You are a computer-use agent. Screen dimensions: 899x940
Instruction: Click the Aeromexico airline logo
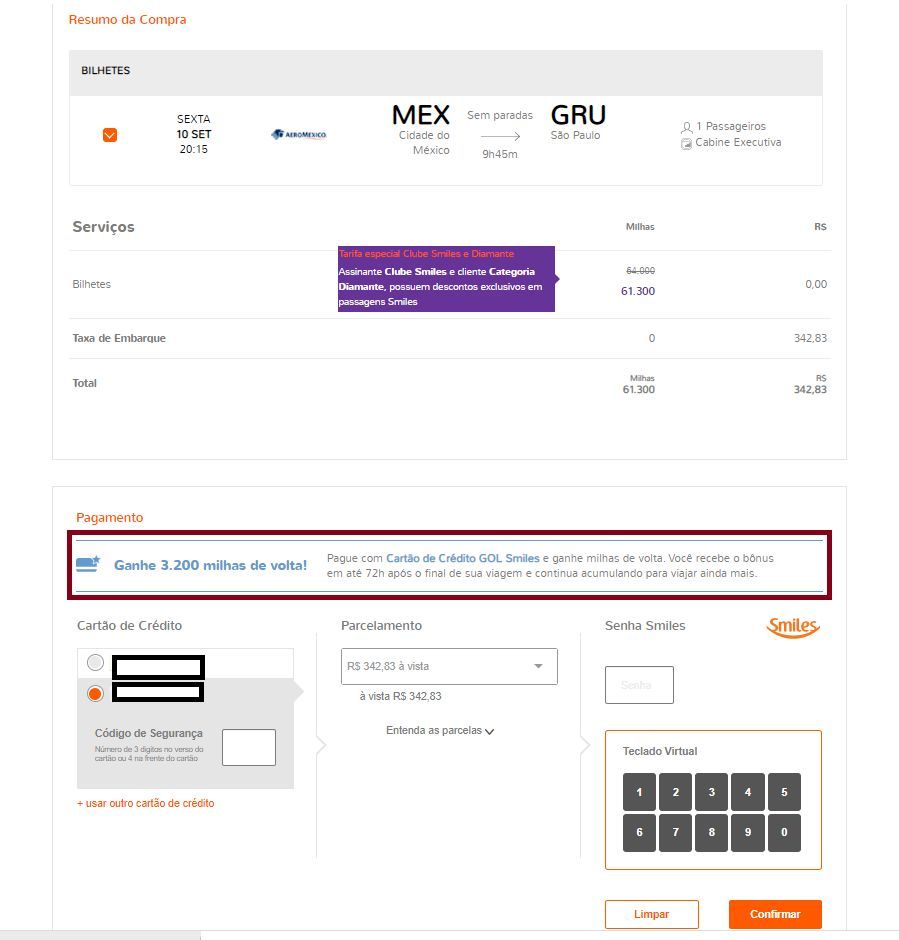pos(298,134)
